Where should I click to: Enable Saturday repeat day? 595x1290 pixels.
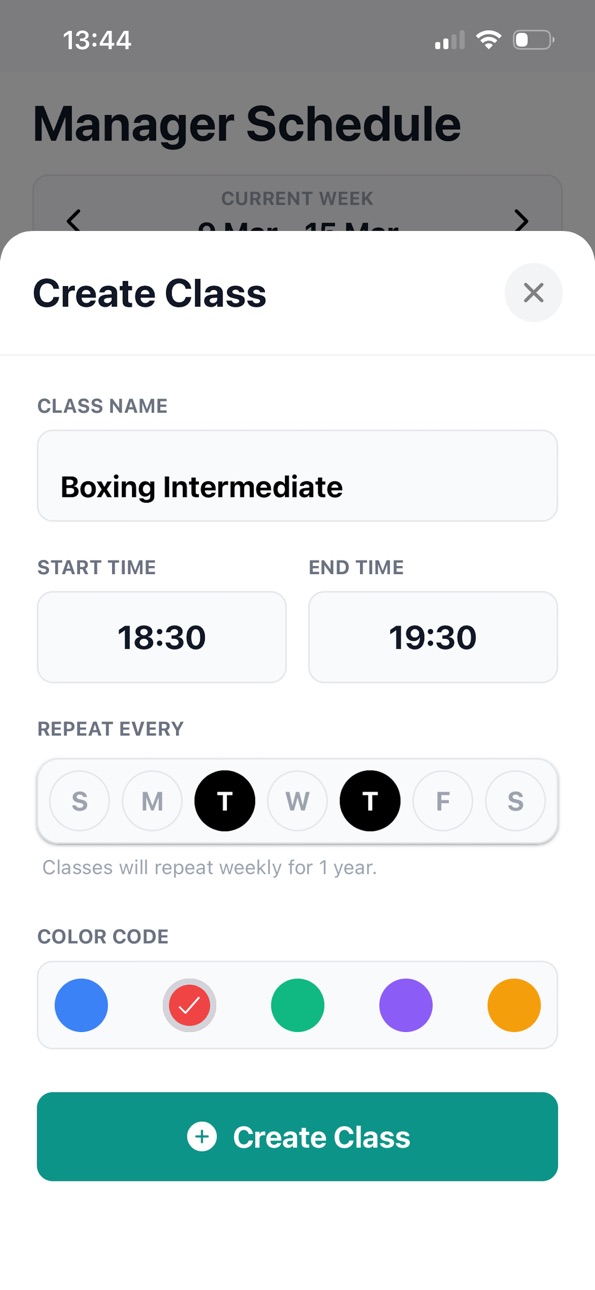click(515, 801)
